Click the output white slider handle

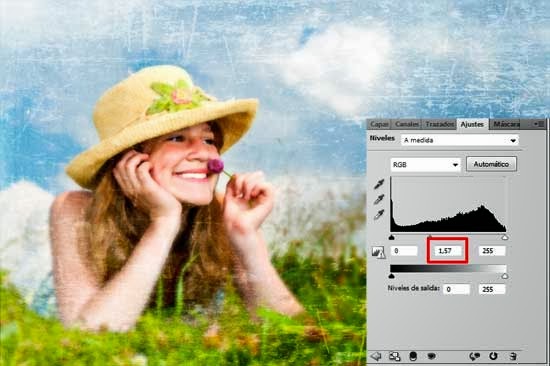pos(504,276)
